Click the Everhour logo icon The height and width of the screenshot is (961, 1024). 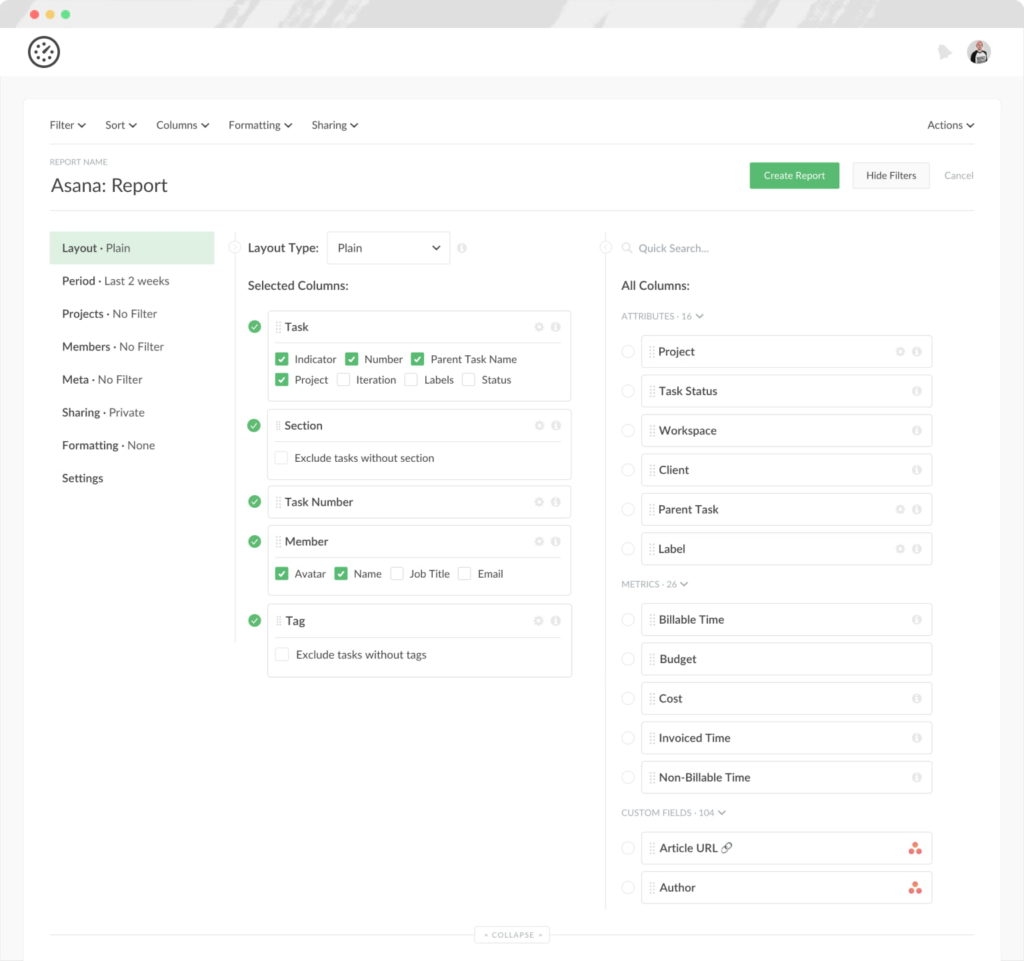pos(44,53)
